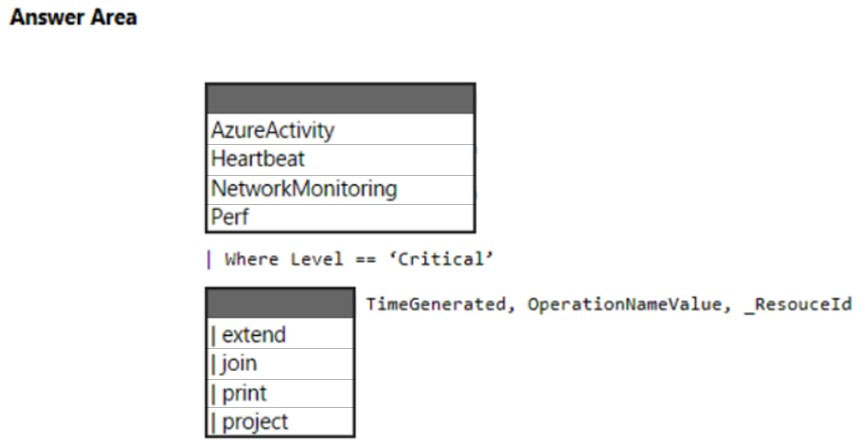Click the Answer Area heading

click(x=73, y=17)
